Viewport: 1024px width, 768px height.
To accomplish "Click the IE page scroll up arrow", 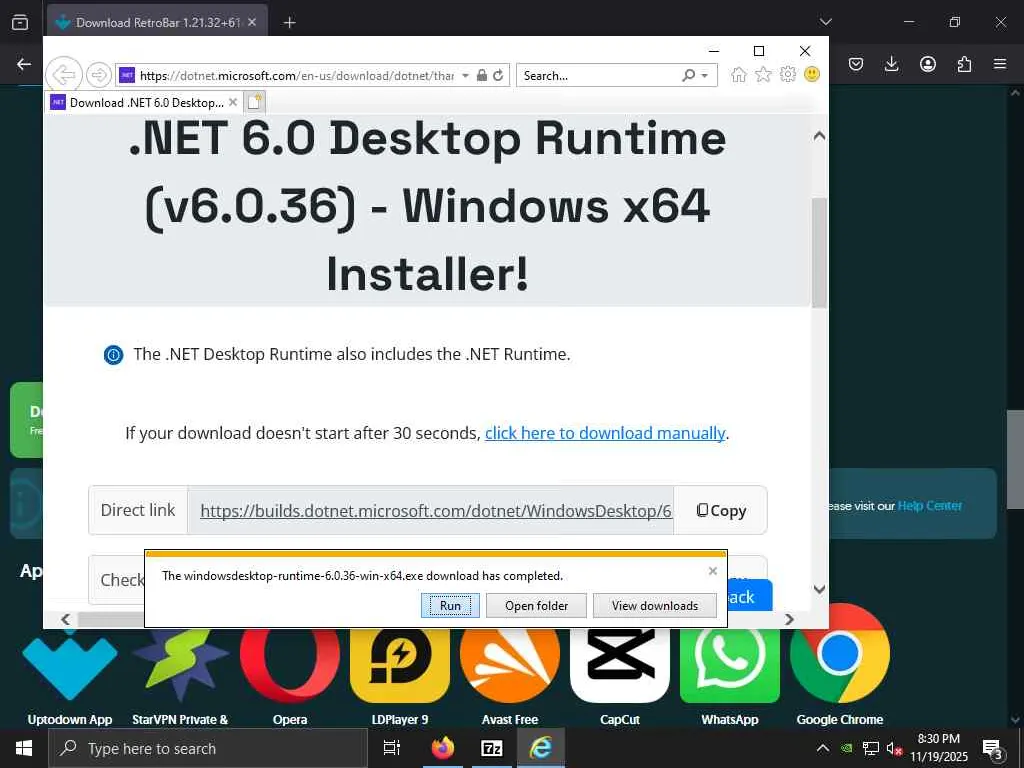I will point(819,136).
